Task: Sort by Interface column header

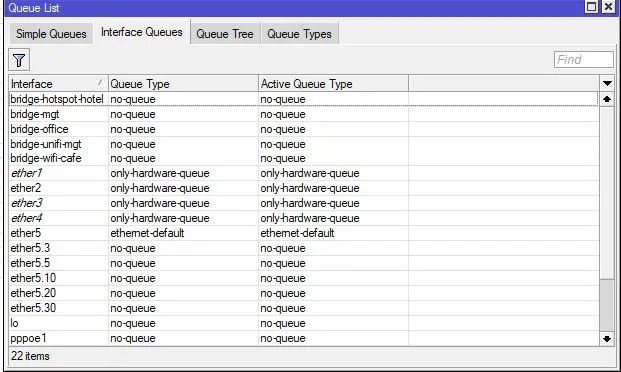Action: tap(59, 84)
